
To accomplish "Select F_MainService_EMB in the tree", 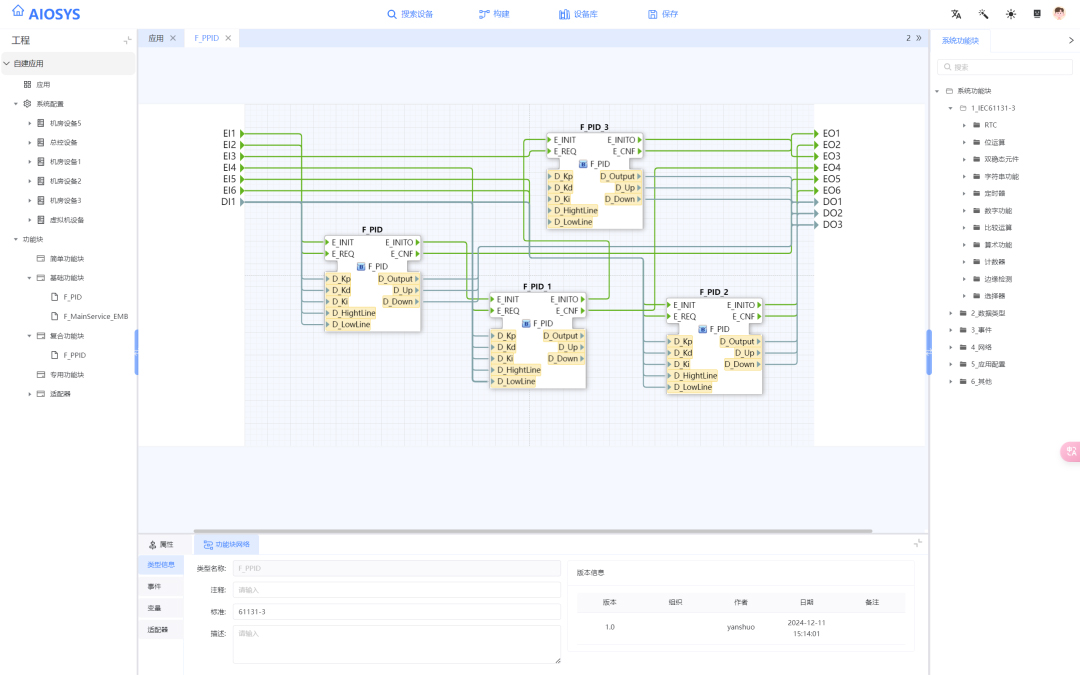I will pyautogui.click(x=96, y=317).
